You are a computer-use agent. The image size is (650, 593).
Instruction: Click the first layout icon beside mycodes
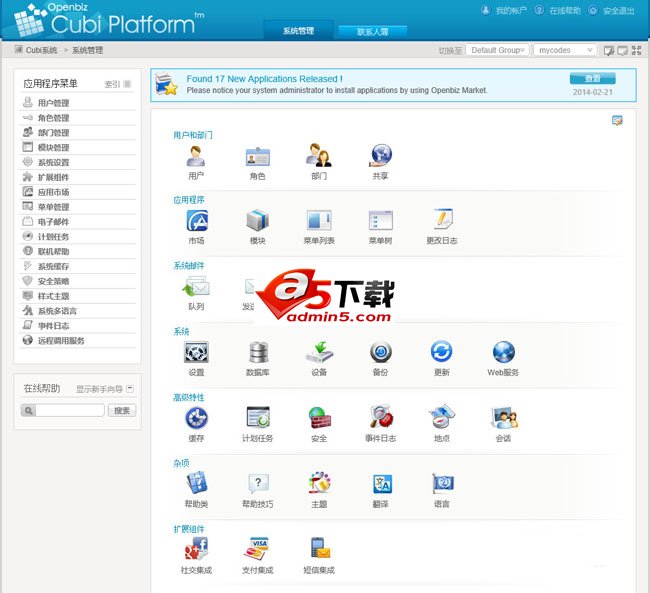[609, 51]
